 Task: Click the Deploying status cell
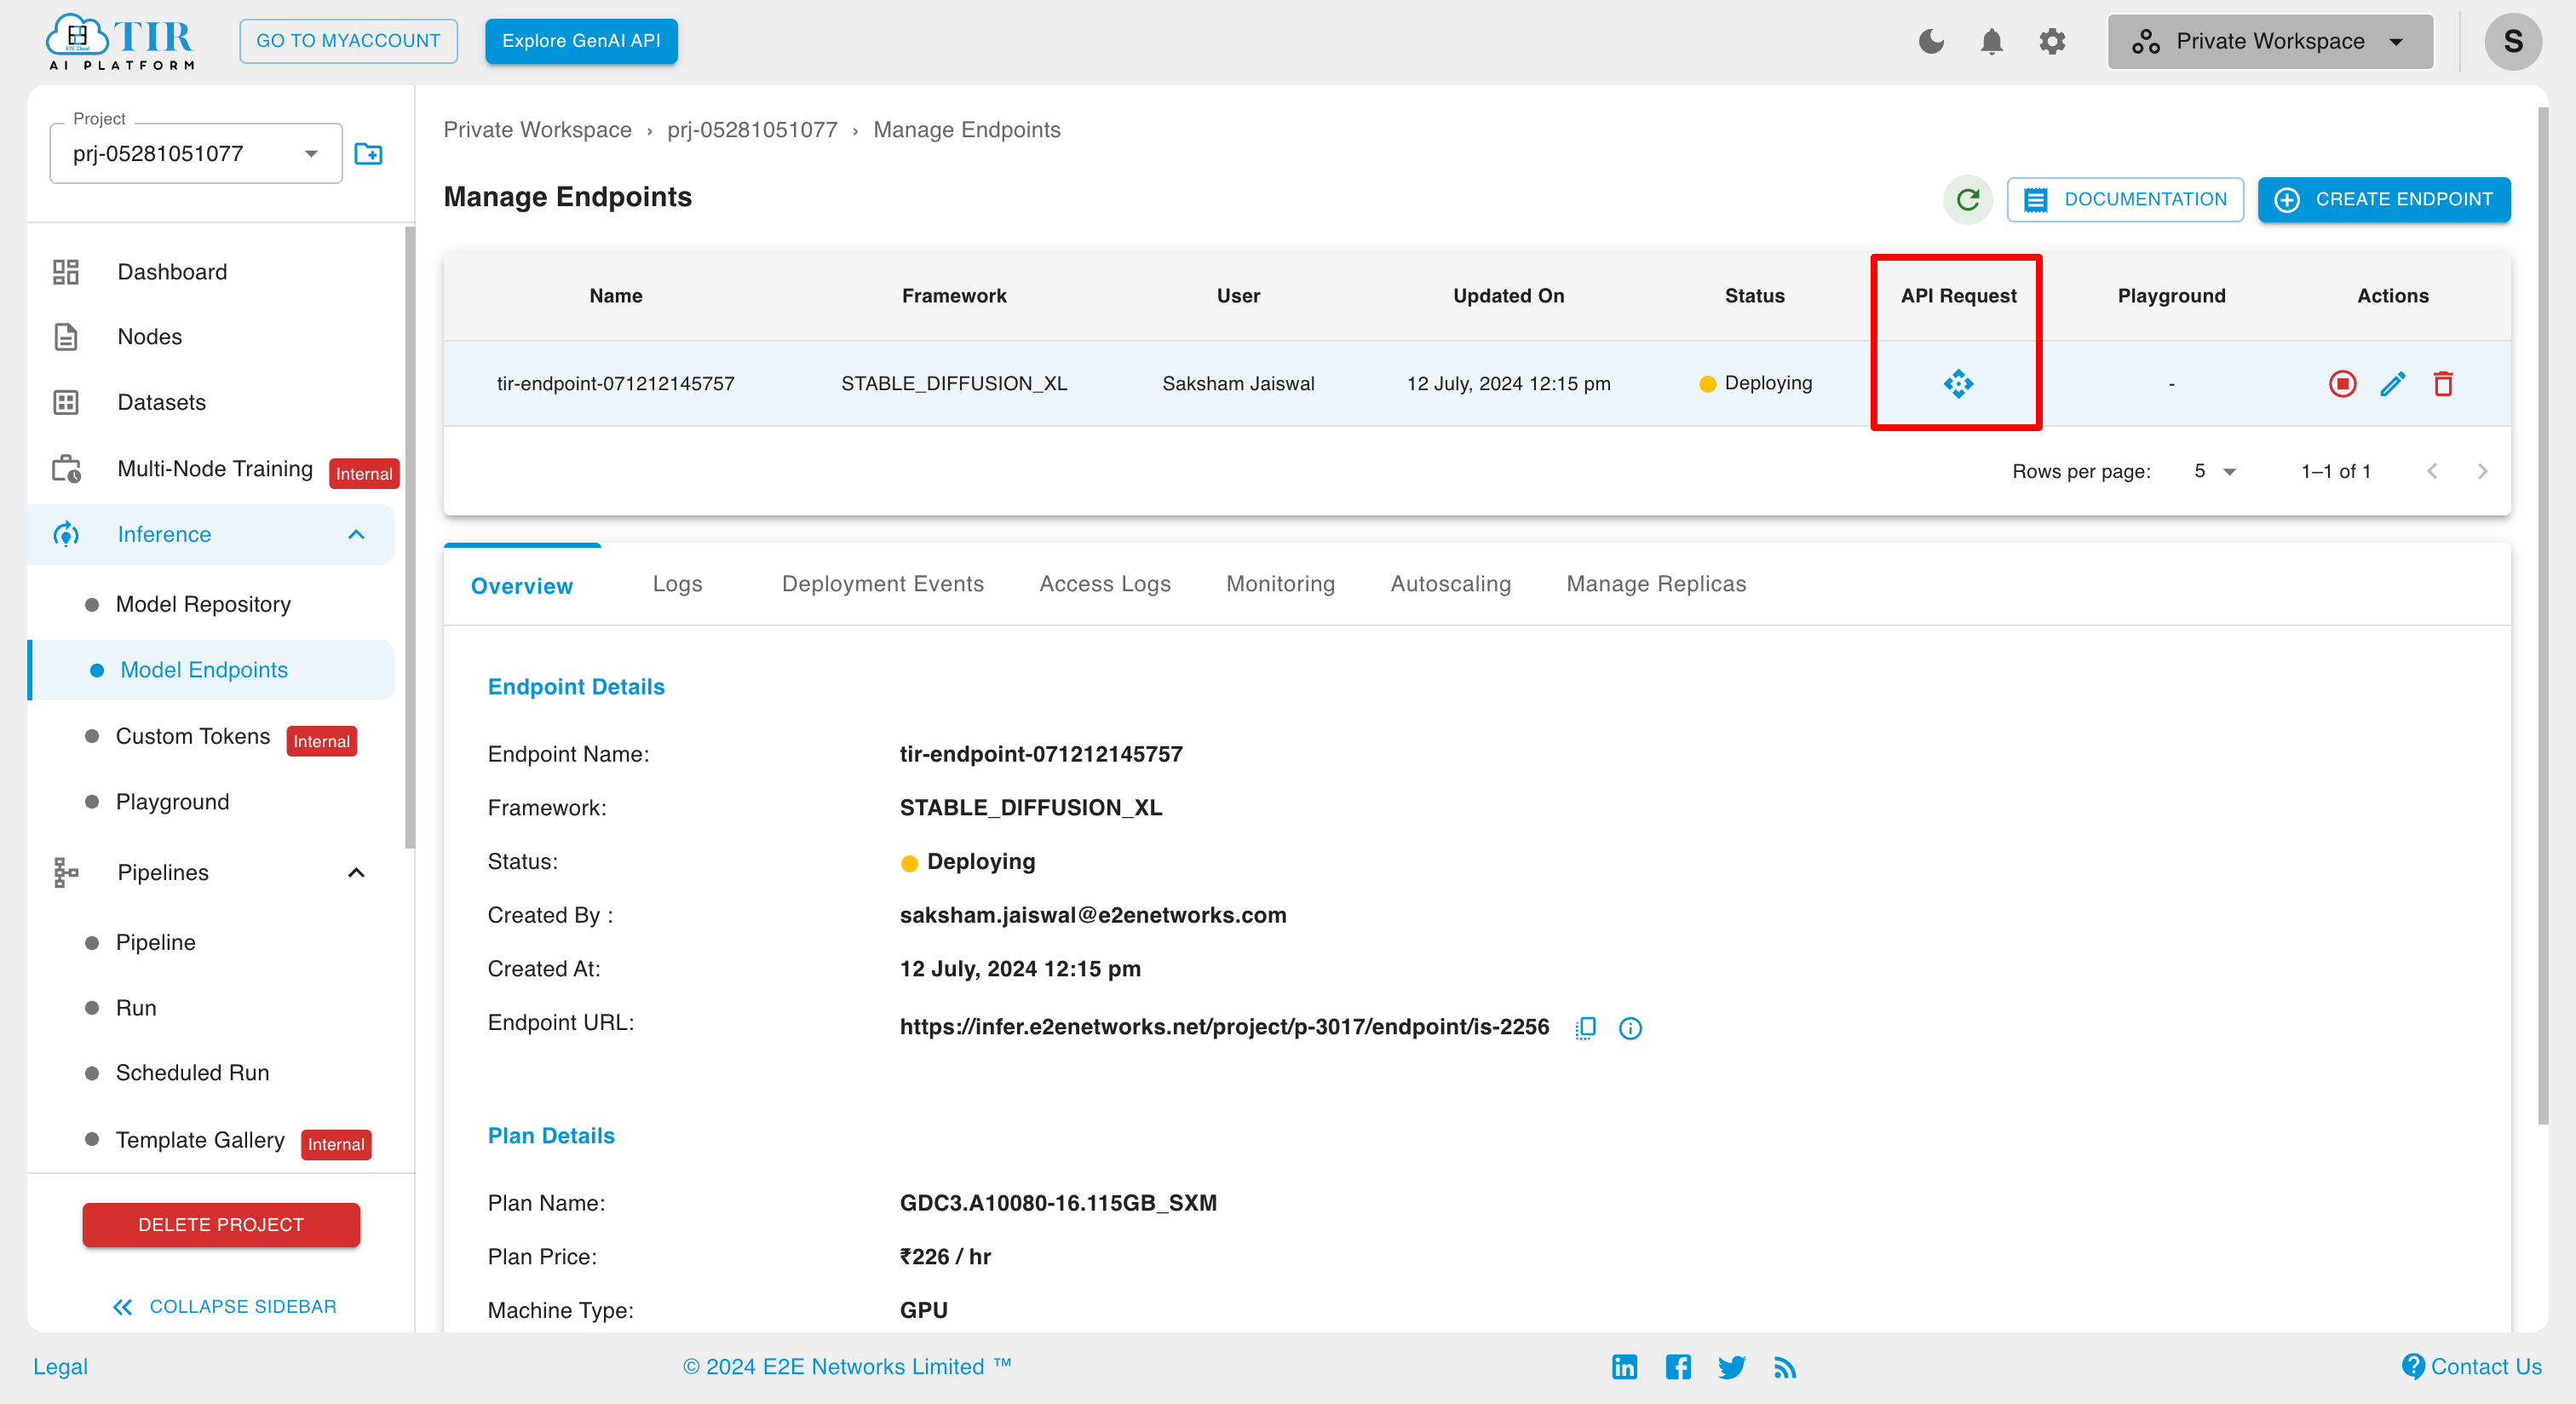point(1755,383)
